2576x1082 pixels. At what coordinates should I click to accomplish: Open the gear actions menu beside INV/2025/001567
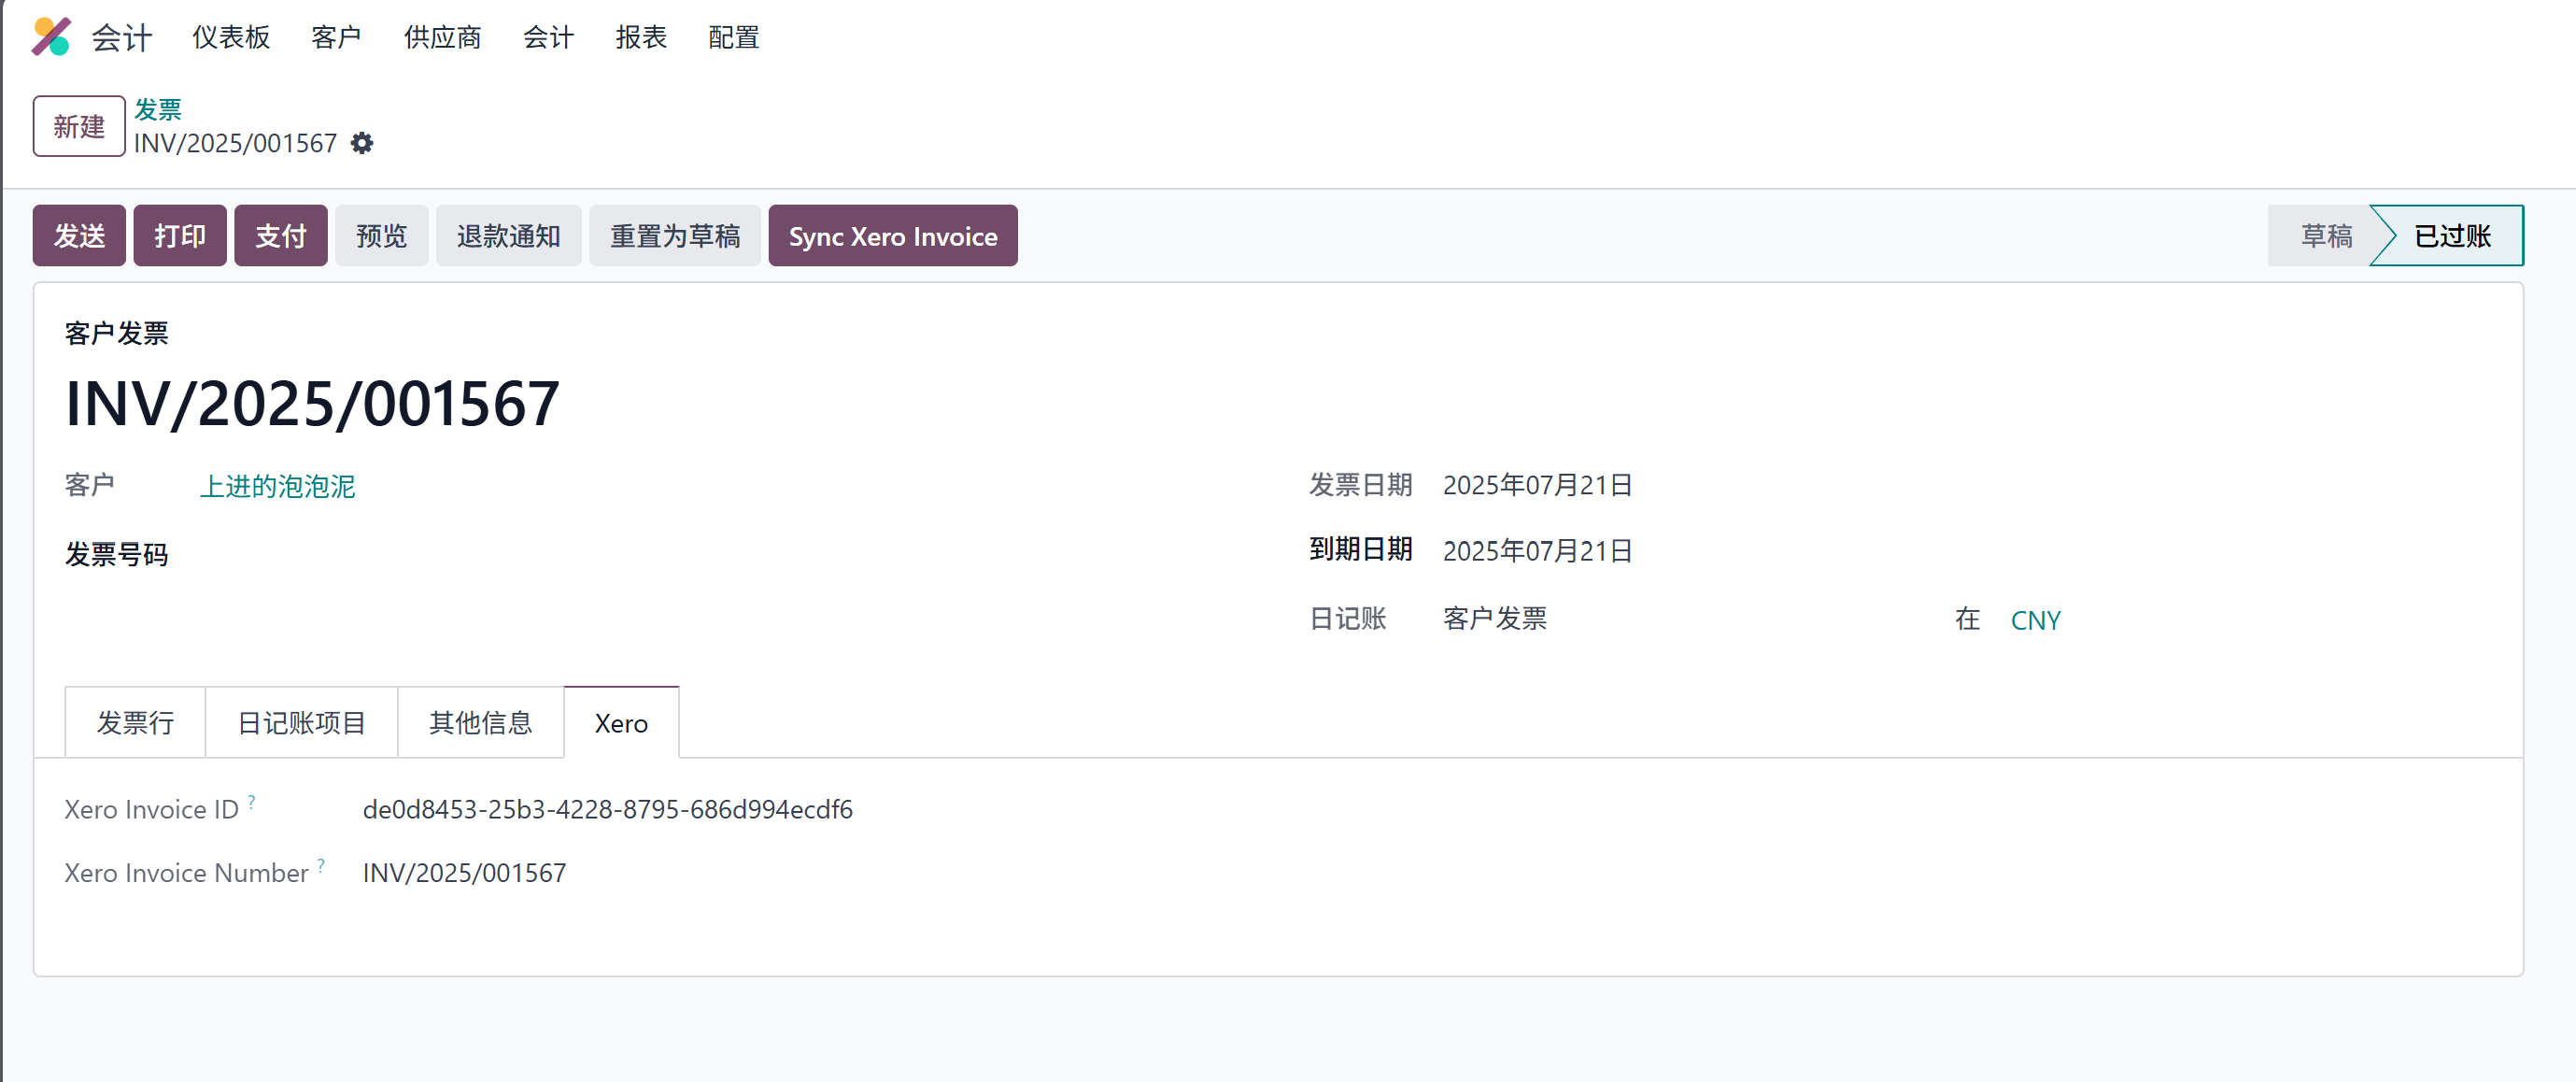point(362,143)
